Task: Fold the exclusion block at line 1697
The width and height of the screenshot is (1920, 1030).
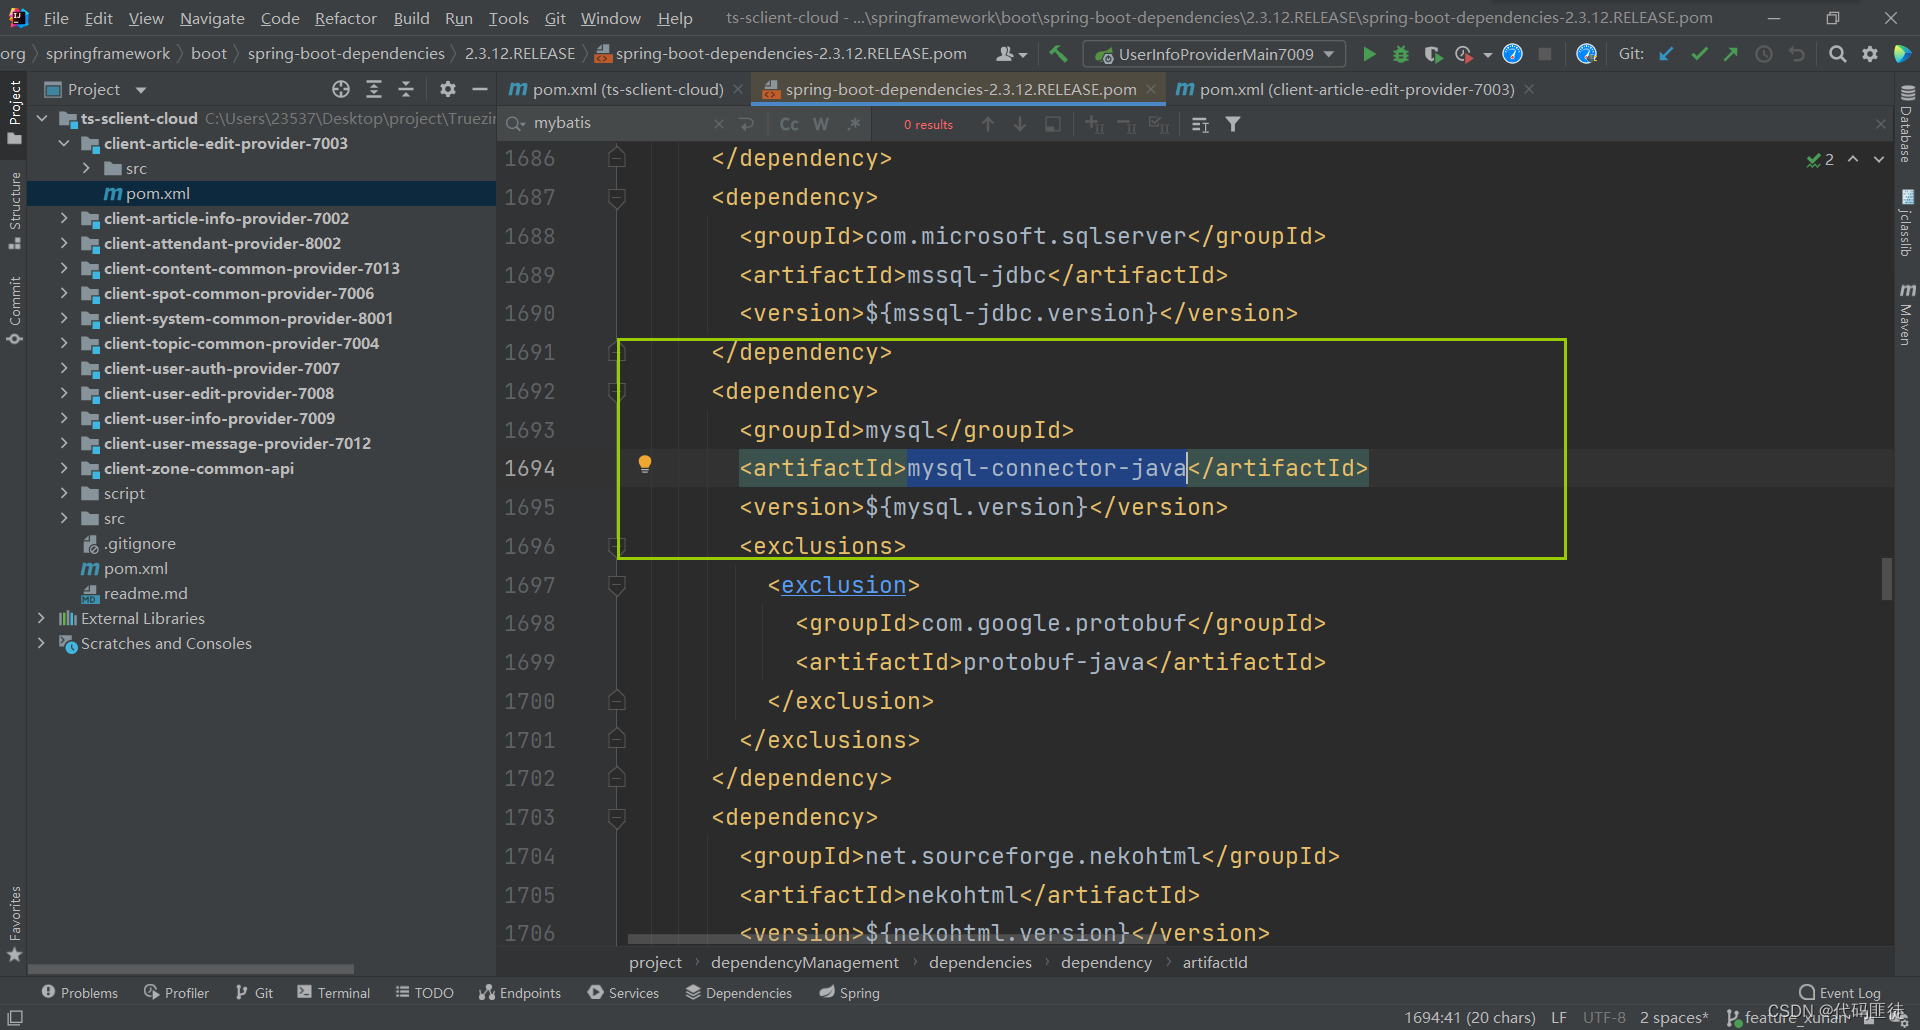Action: [617, 586]
